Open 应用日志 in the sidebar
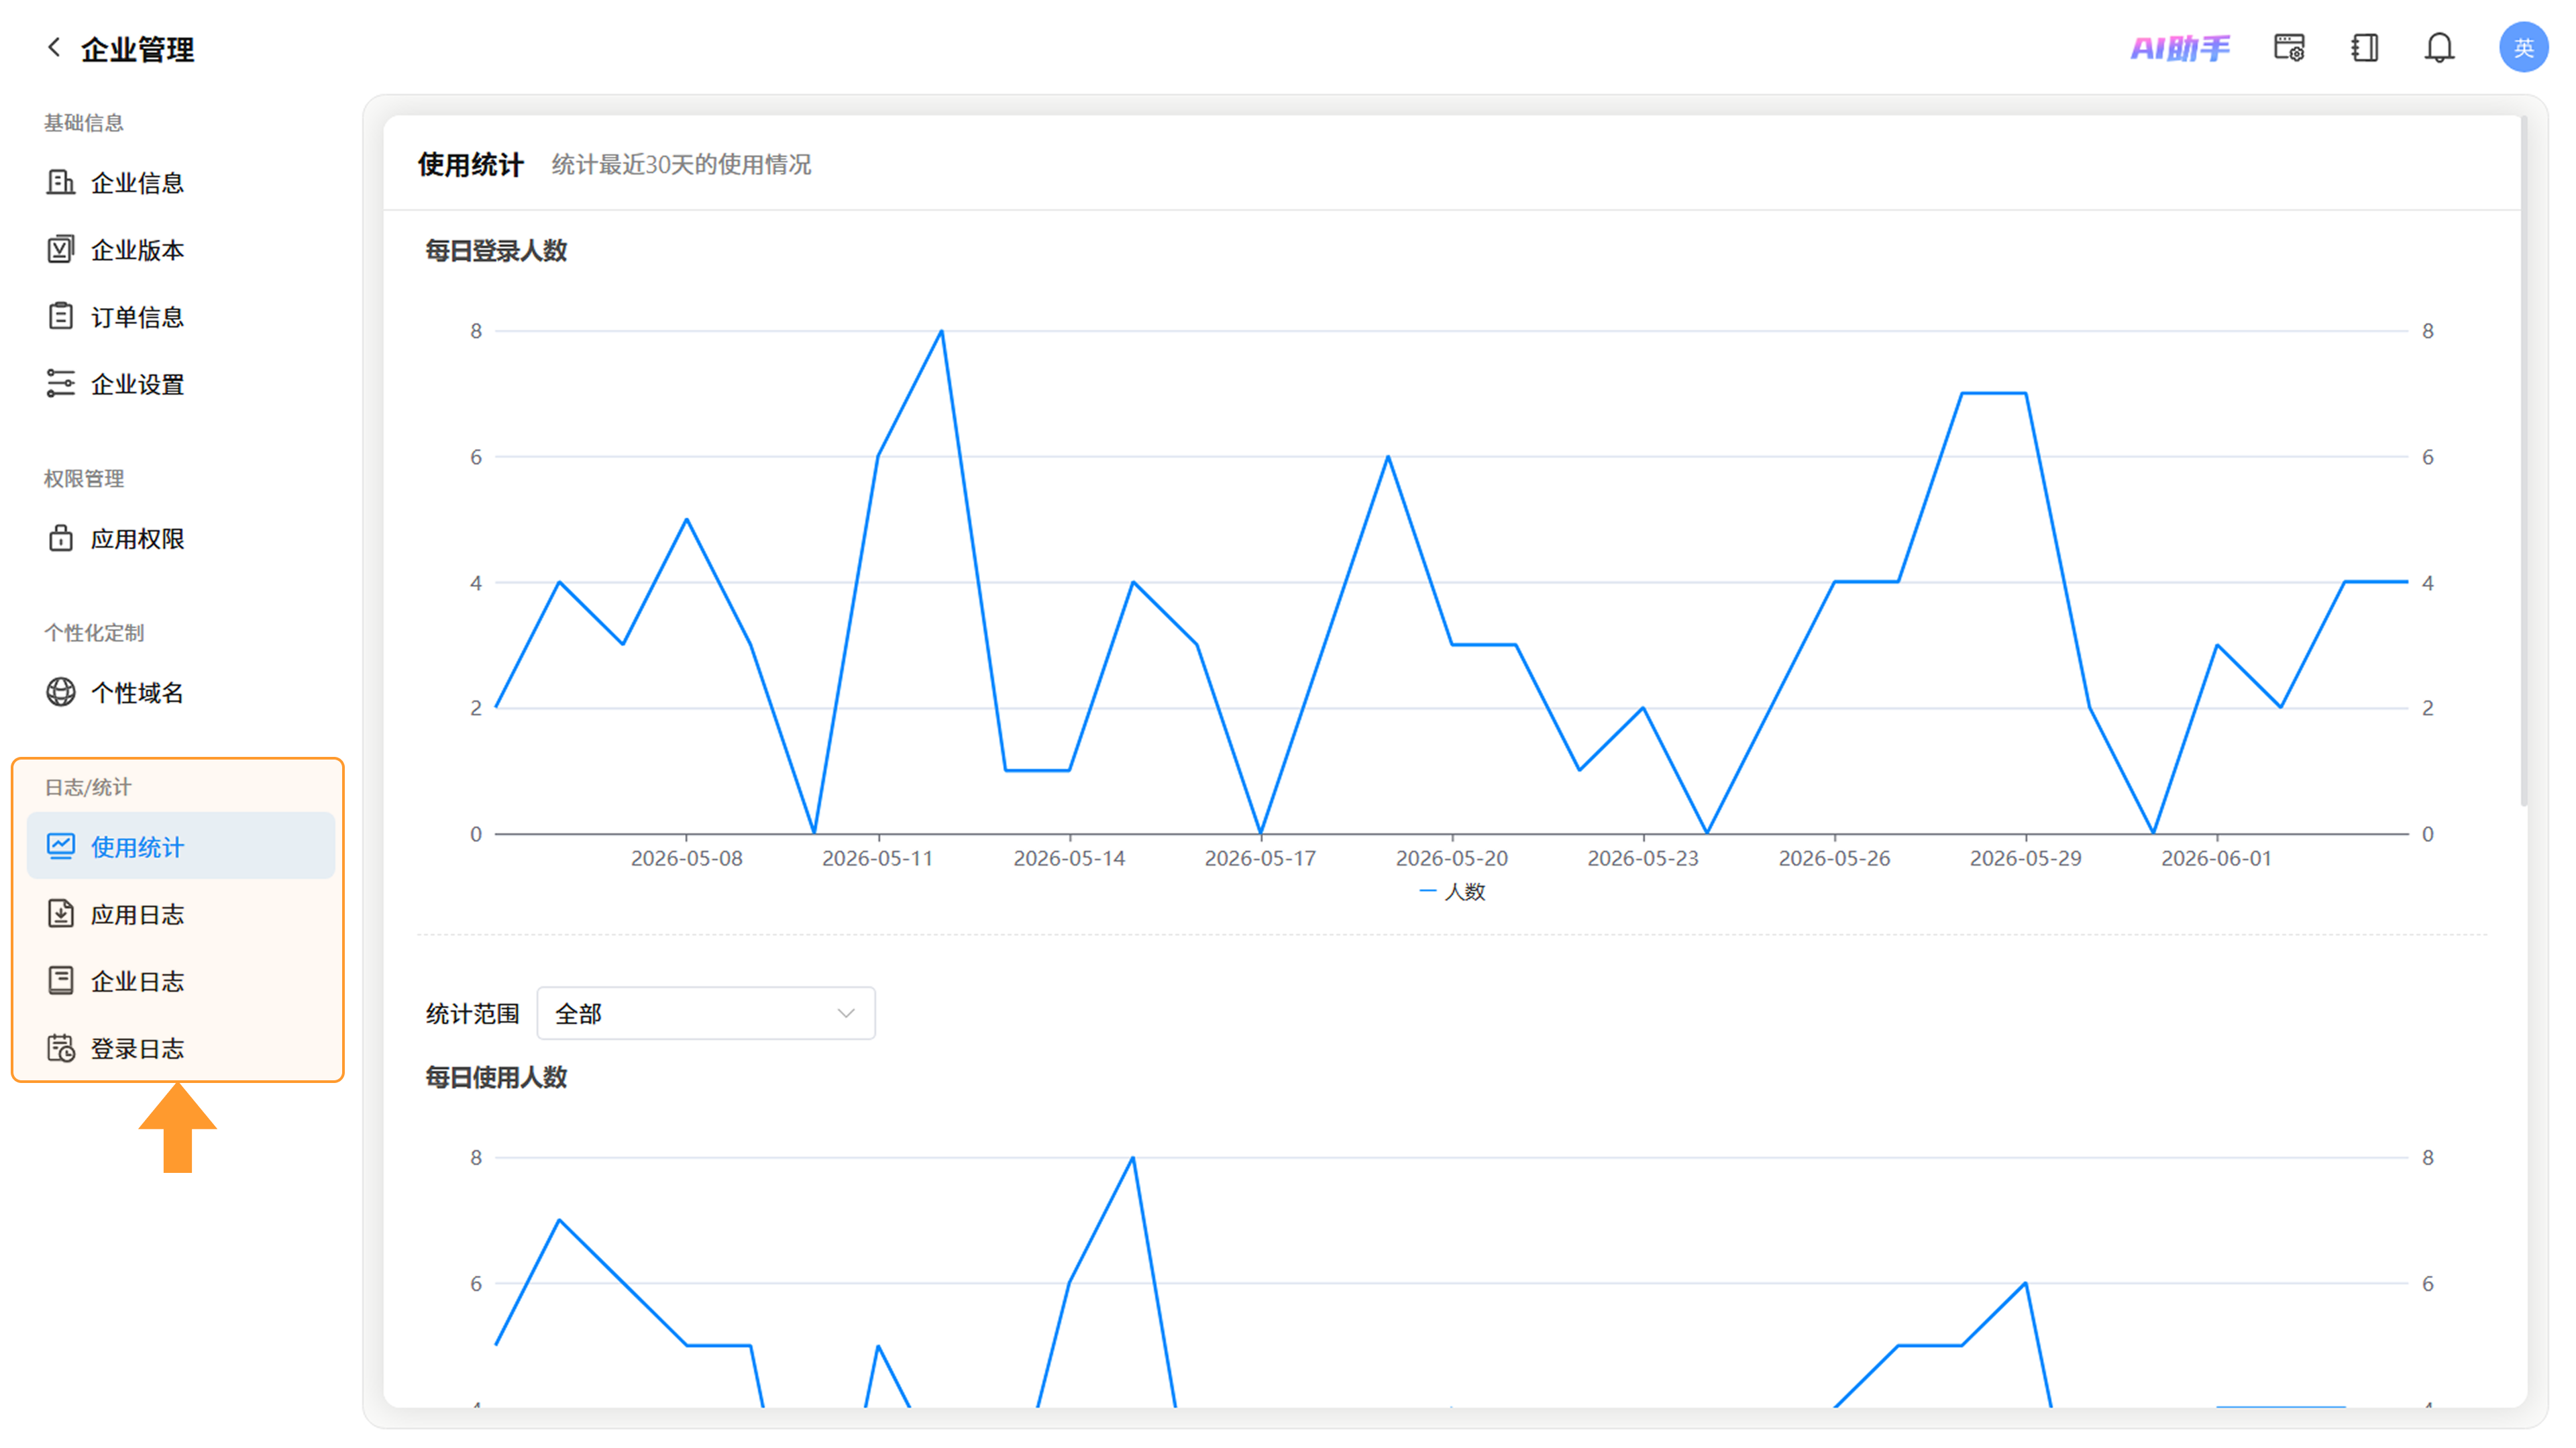Image resolution: width=2576 pixels, height=1448 pixels. (x=181, y=913)
